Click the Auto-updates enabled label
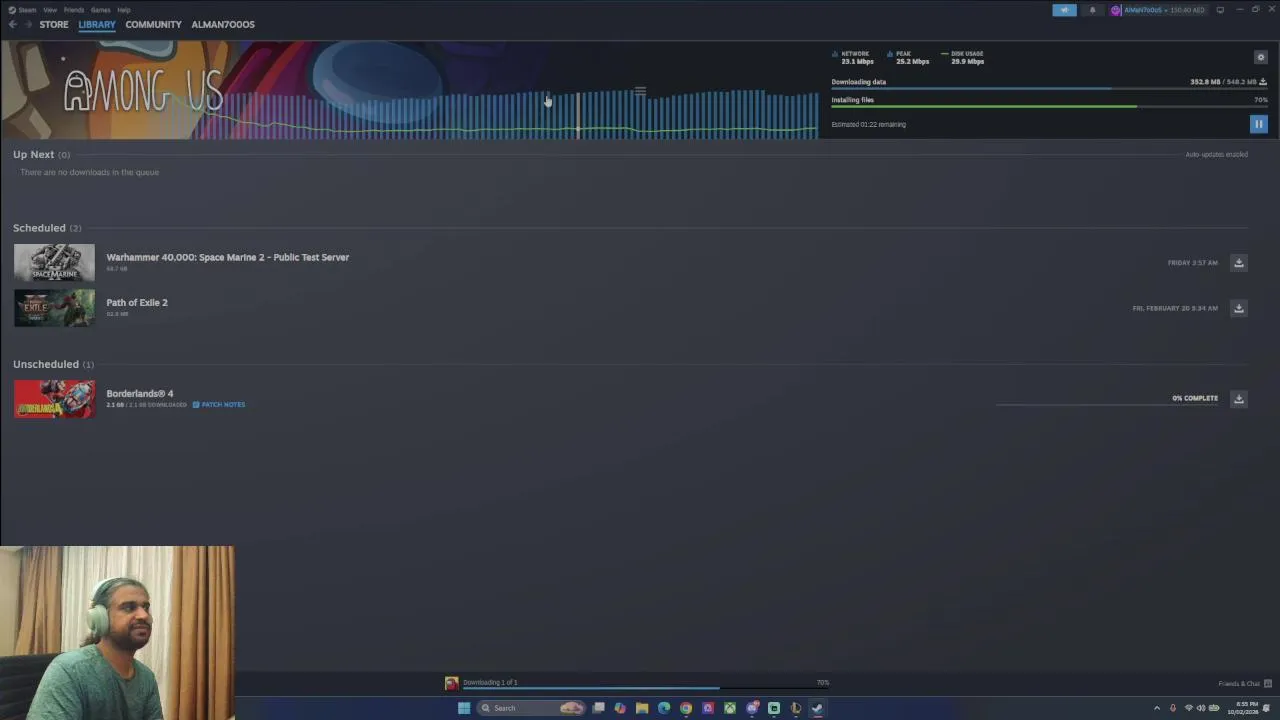Viewport: 1280px width, 720px height. [1216, 155]
